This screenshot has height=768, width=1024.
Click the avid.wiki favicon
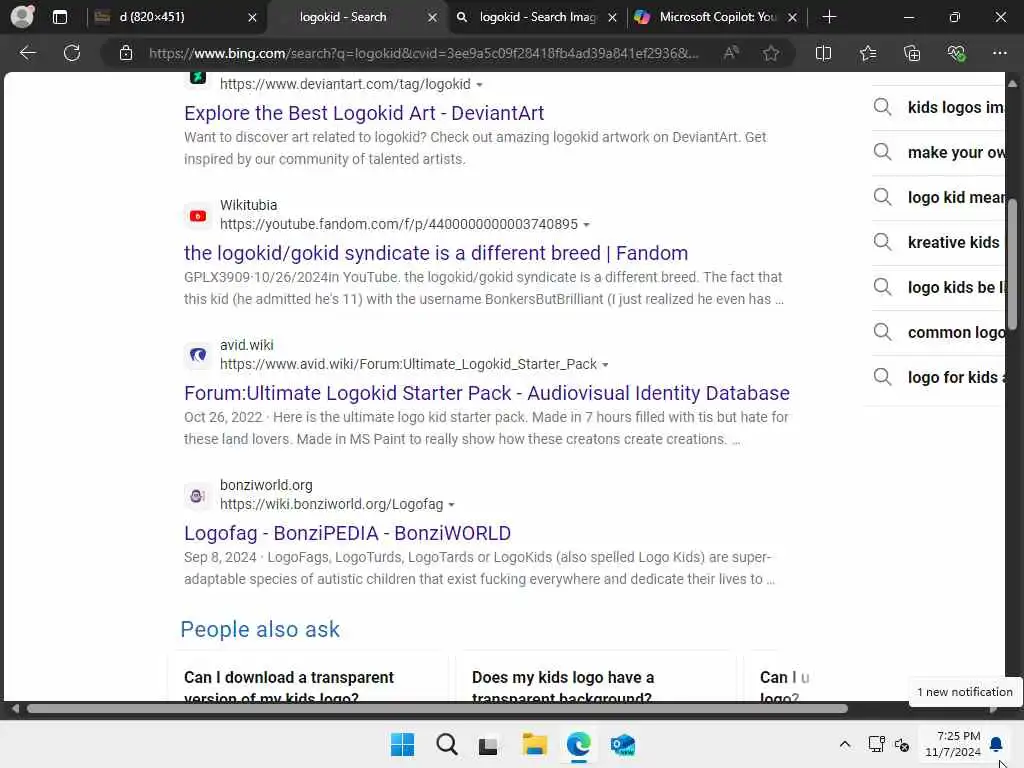pyautogui.click(x=198, y=355)
